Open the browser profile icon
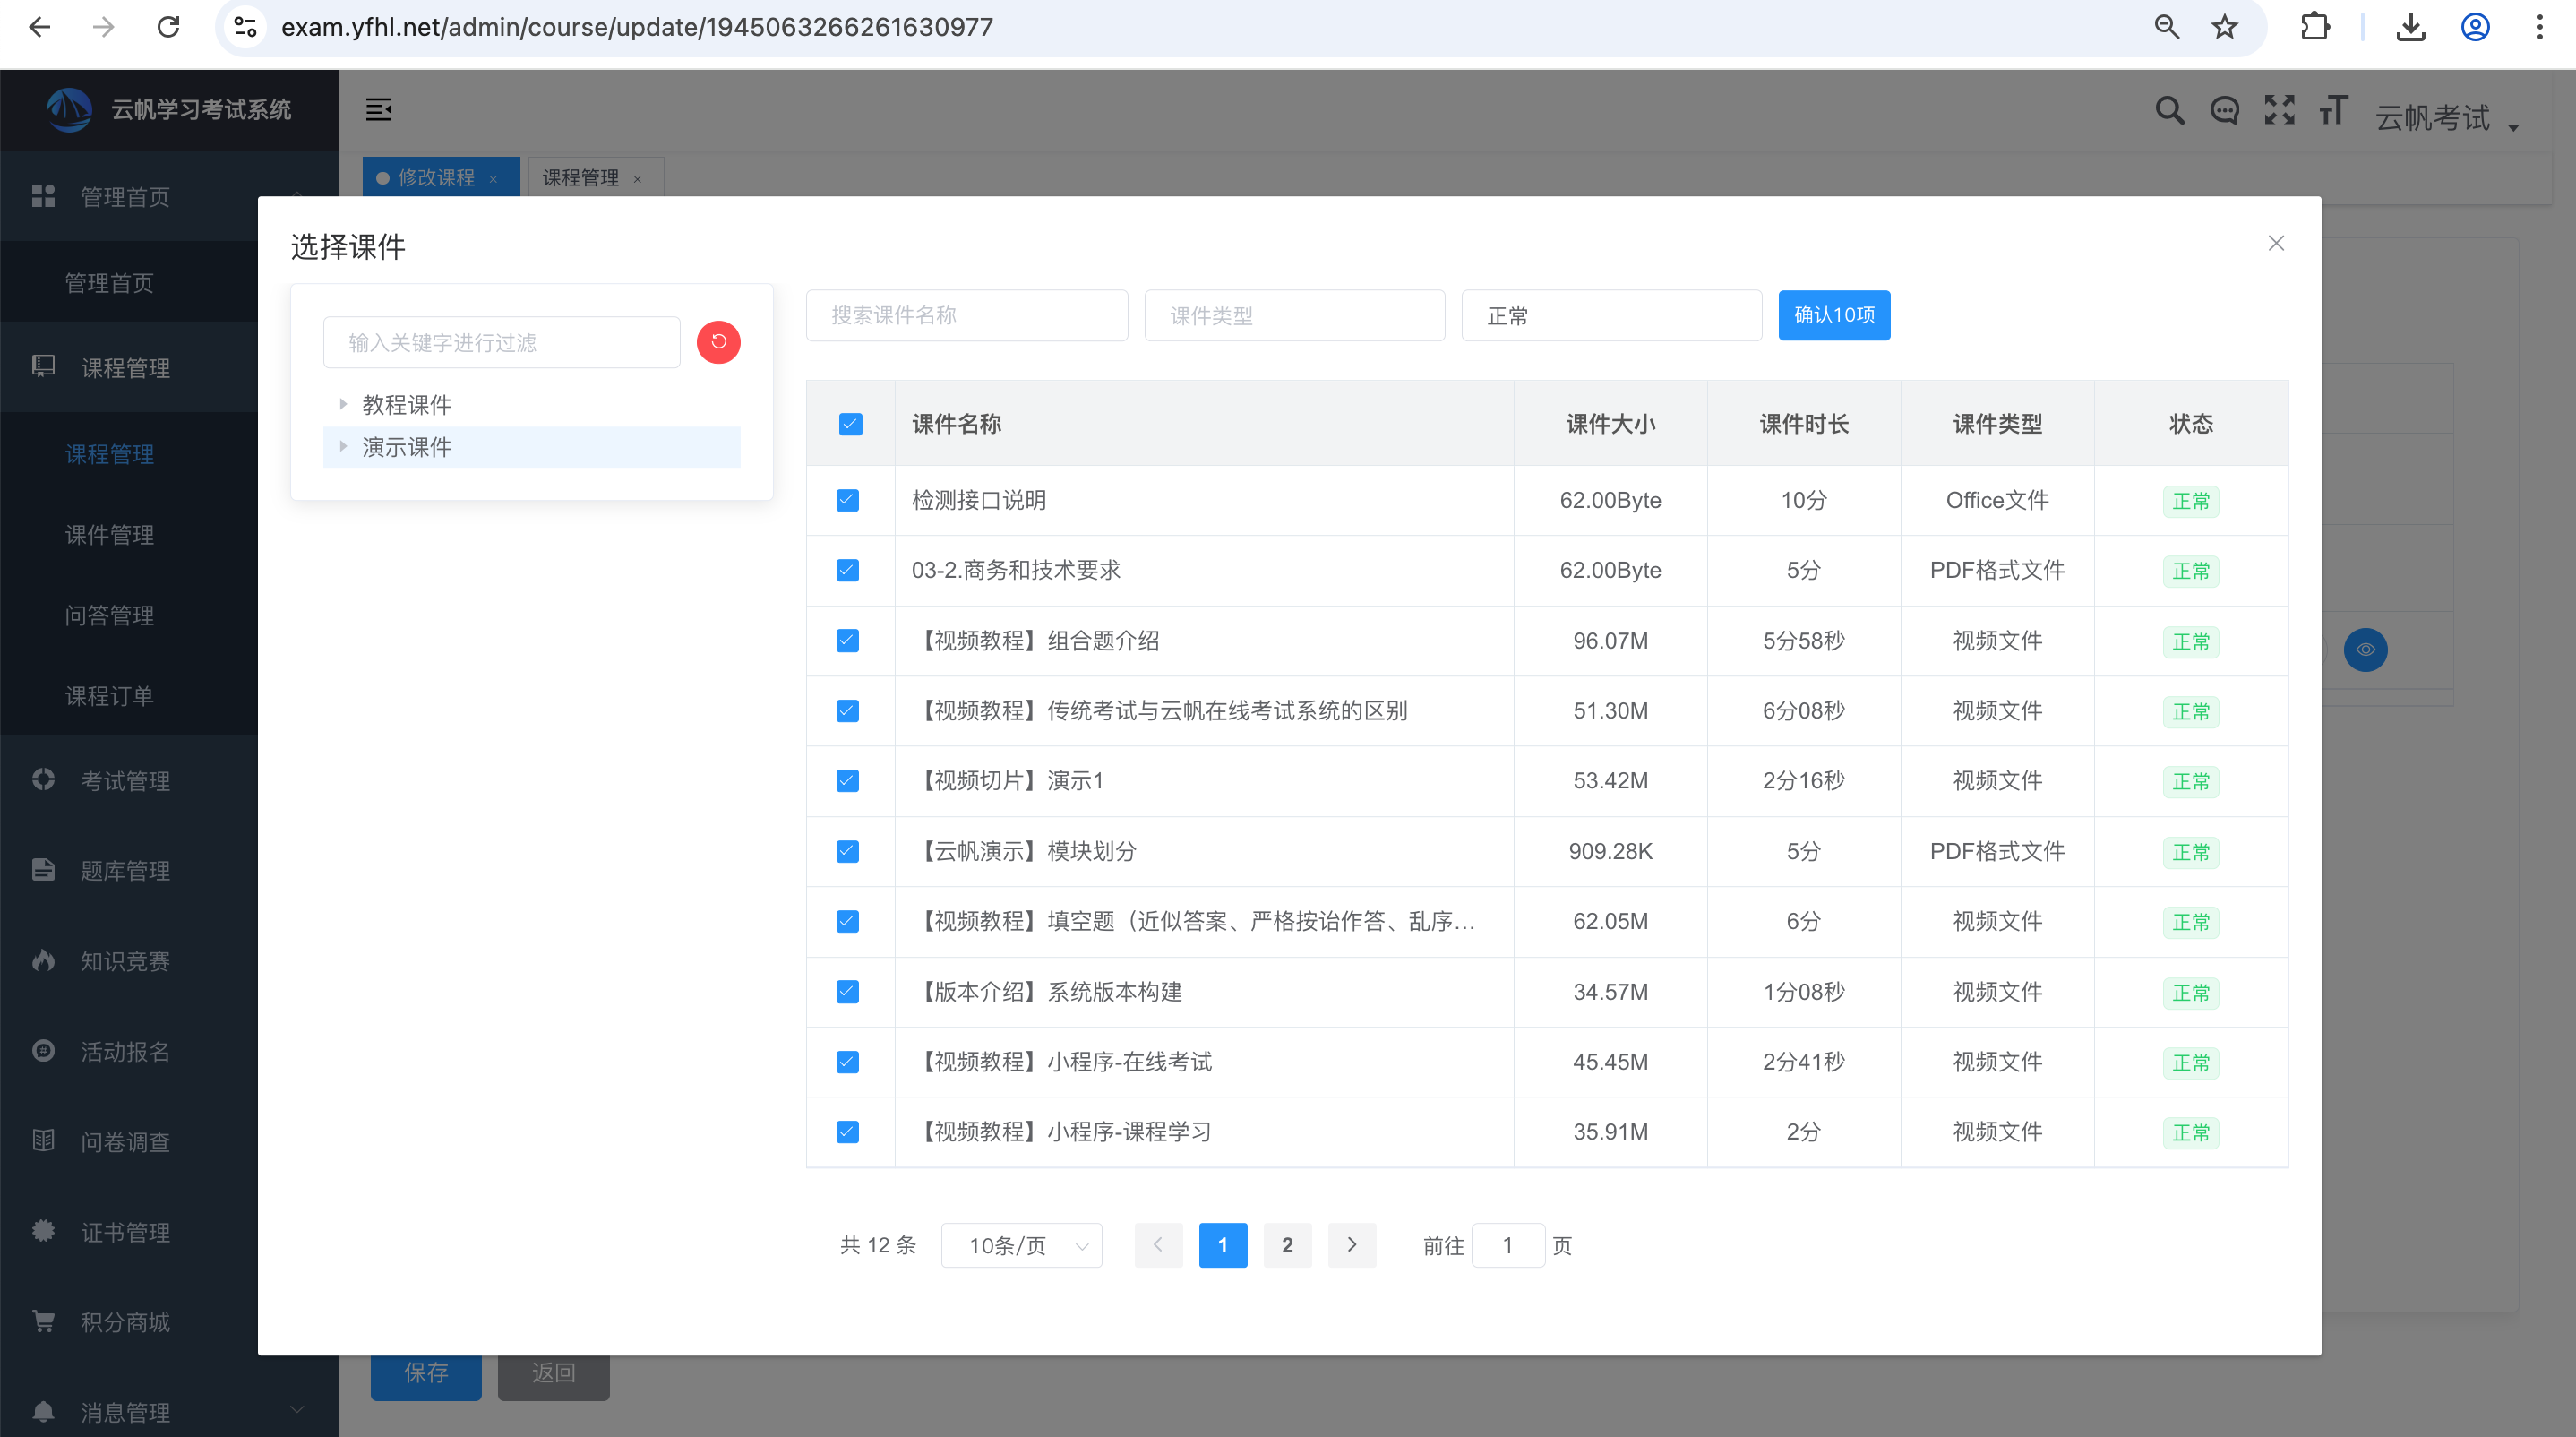The height and width of the screenshot is (1437, 2576). (x=2475, y=27)
